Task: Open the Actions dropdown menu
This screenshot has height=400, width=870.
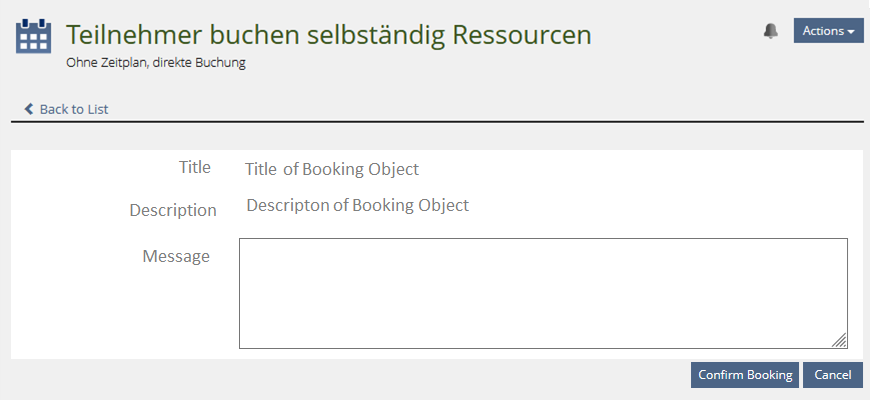Action: [x=828, y=31]
